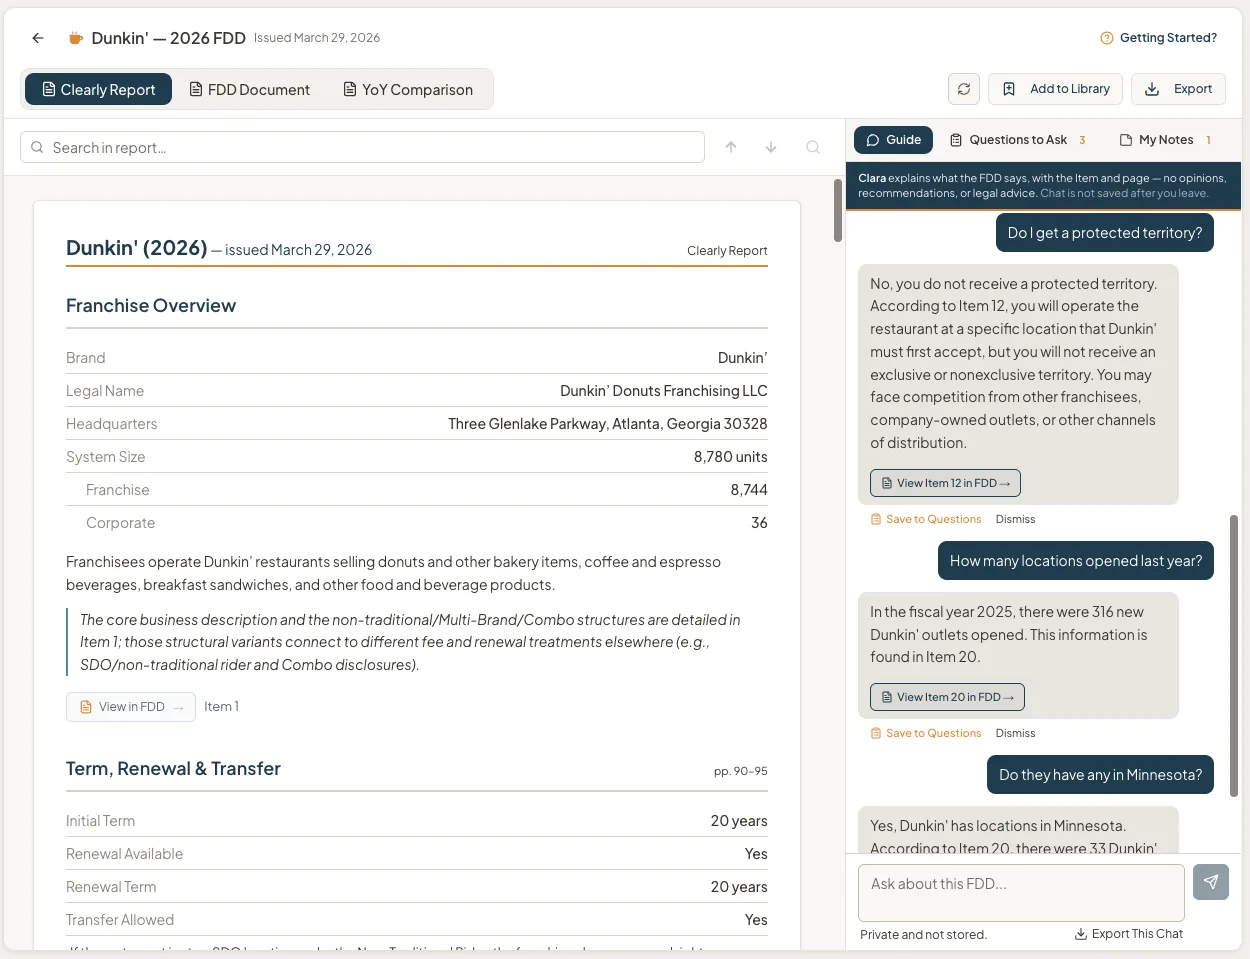This screenshot has width=1250, height=959.
Task: Select the Guide tab in side panel
Action: (893, 140)
